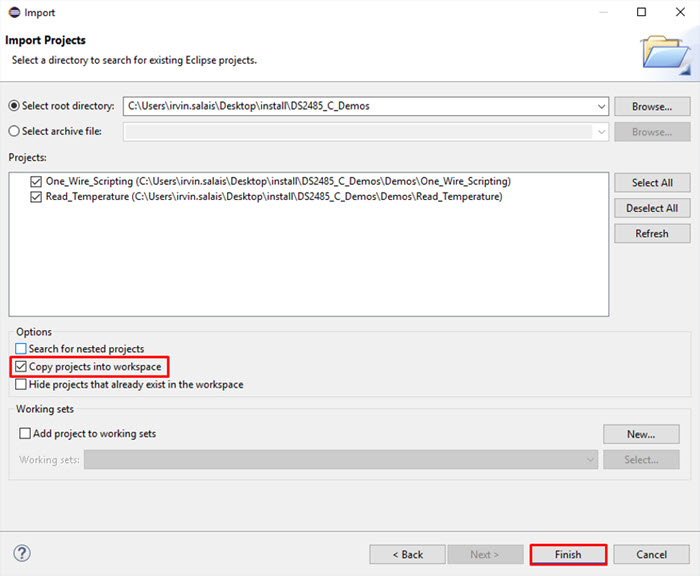Click the Eclipse icon in title bar
This screenshot has width=700, height=576.
coord(14,13)
